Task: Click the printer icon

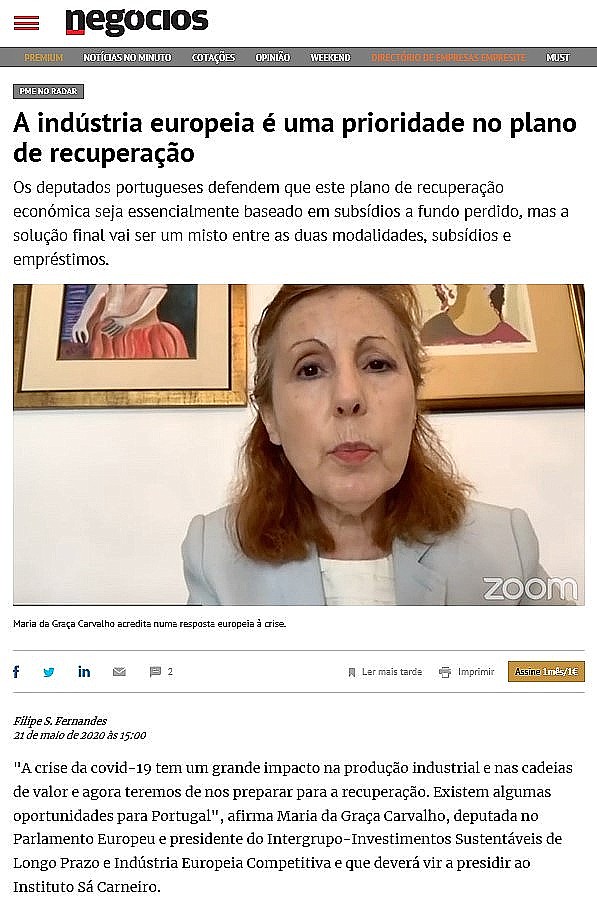Action: coord(445,672)
